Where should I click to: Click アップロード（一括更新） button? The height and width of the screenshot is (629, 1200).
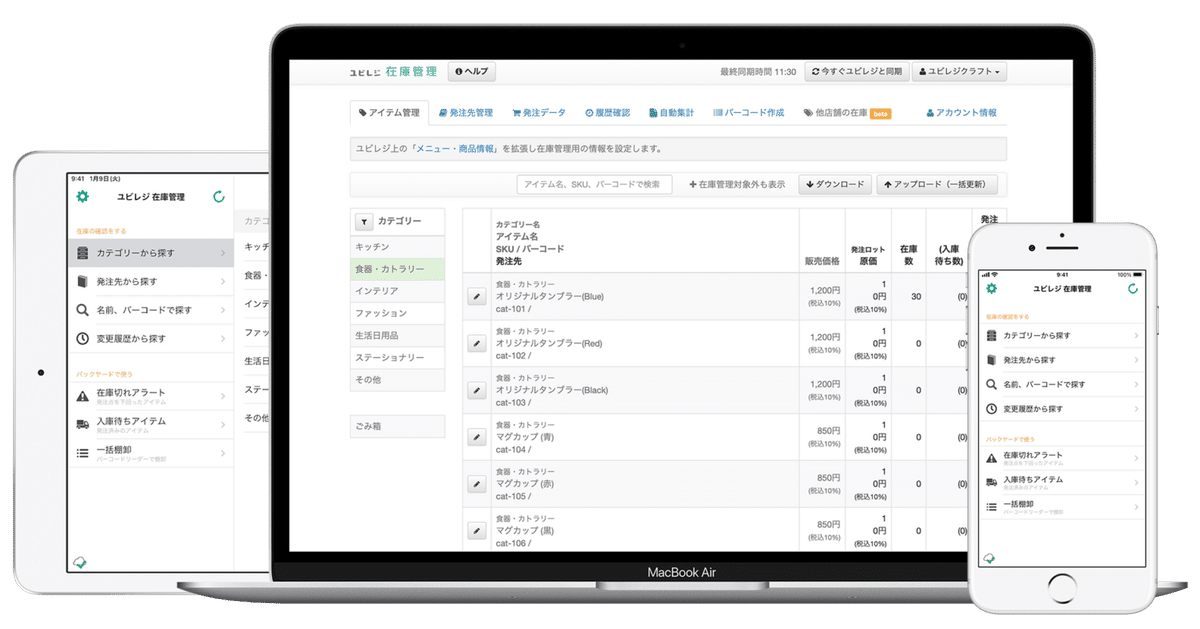(x=936, y=185)
